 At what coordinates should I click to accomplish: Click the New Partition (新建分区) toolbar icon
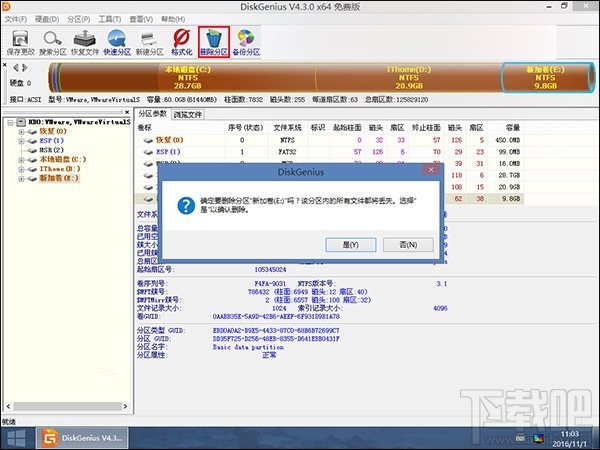click(149, 42)
